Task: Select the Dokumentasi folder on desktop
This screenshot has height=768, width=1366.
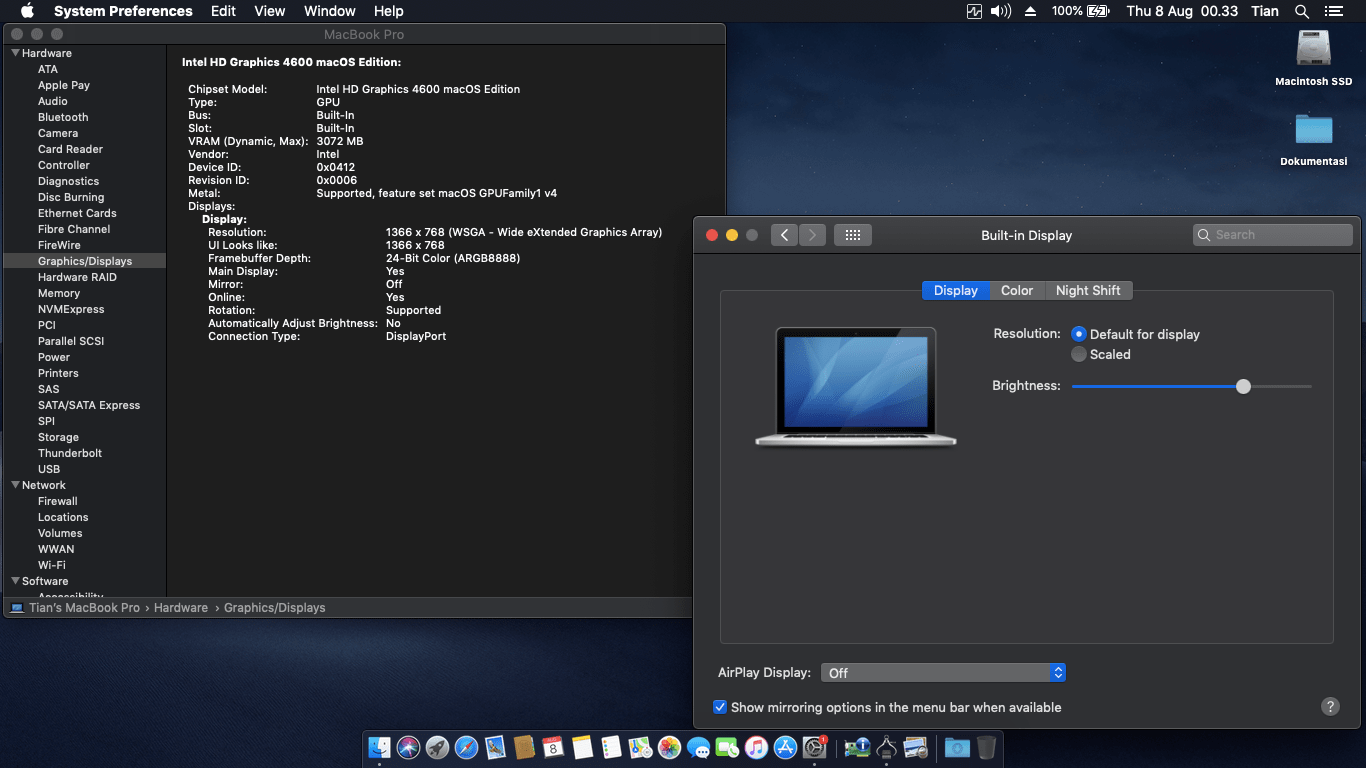Action: tap(1314, 139)
